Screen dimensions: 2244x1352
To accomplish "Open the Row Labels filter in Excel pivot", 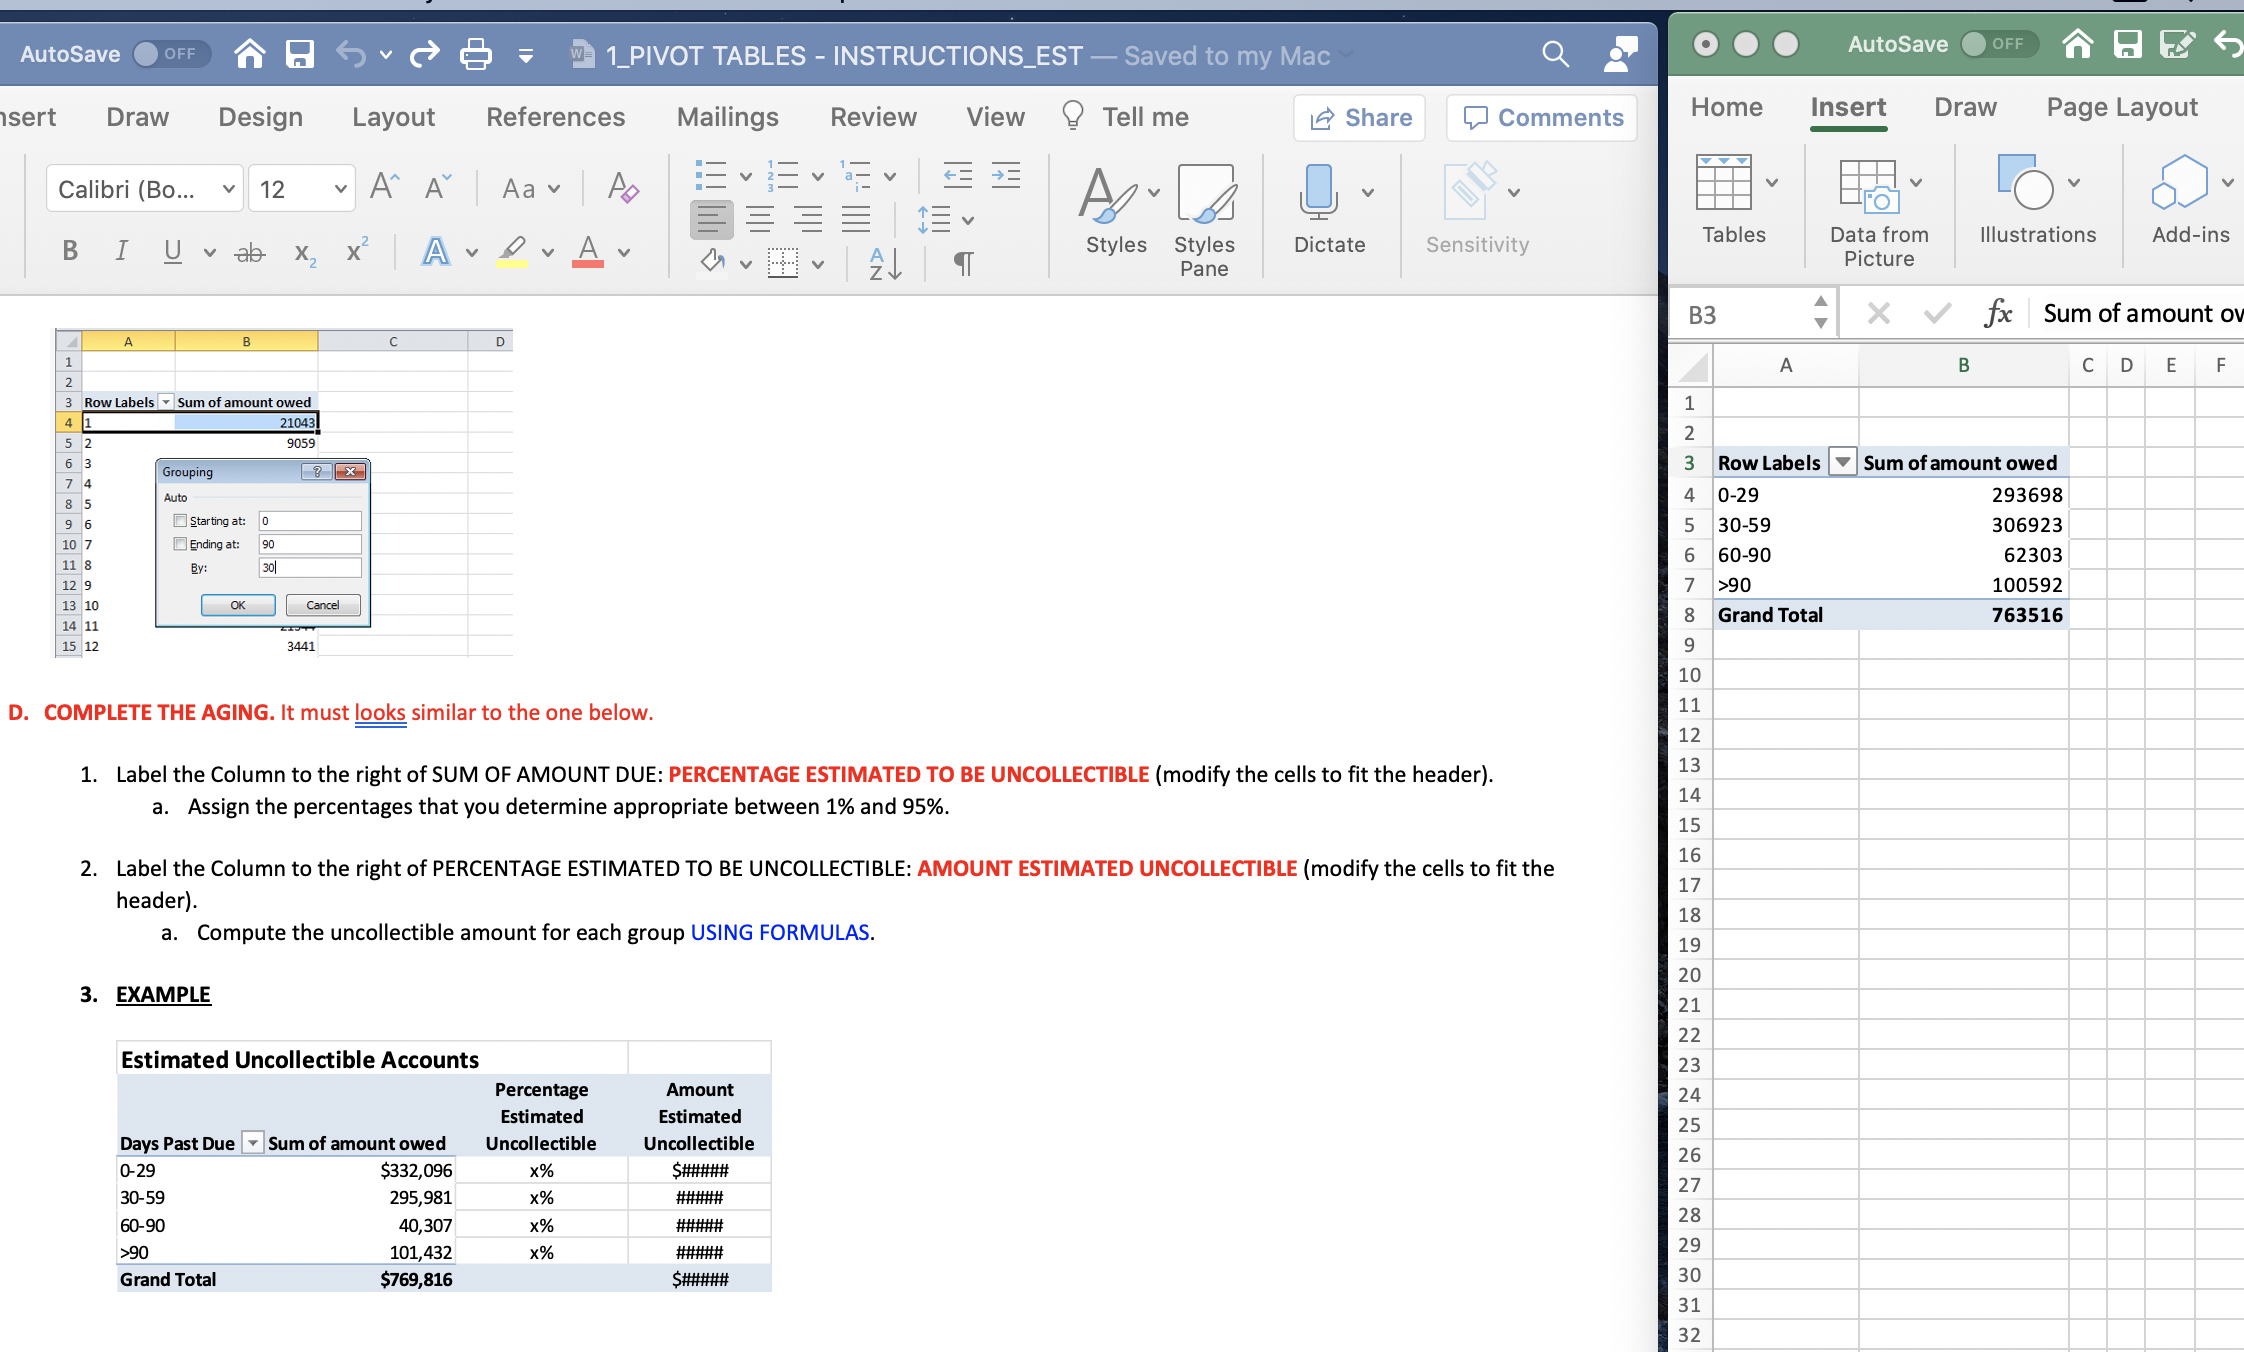I will [1843, 462].
